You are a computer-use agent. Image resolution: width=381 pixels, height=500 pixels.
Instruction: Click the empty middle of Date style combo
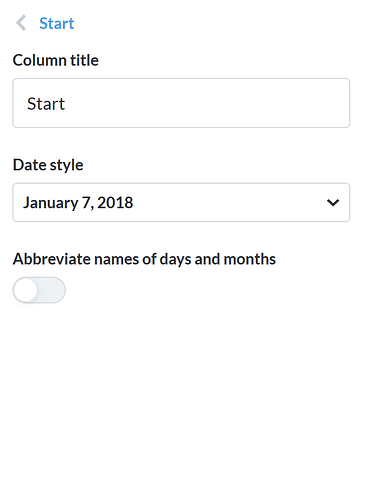point(227,202)
